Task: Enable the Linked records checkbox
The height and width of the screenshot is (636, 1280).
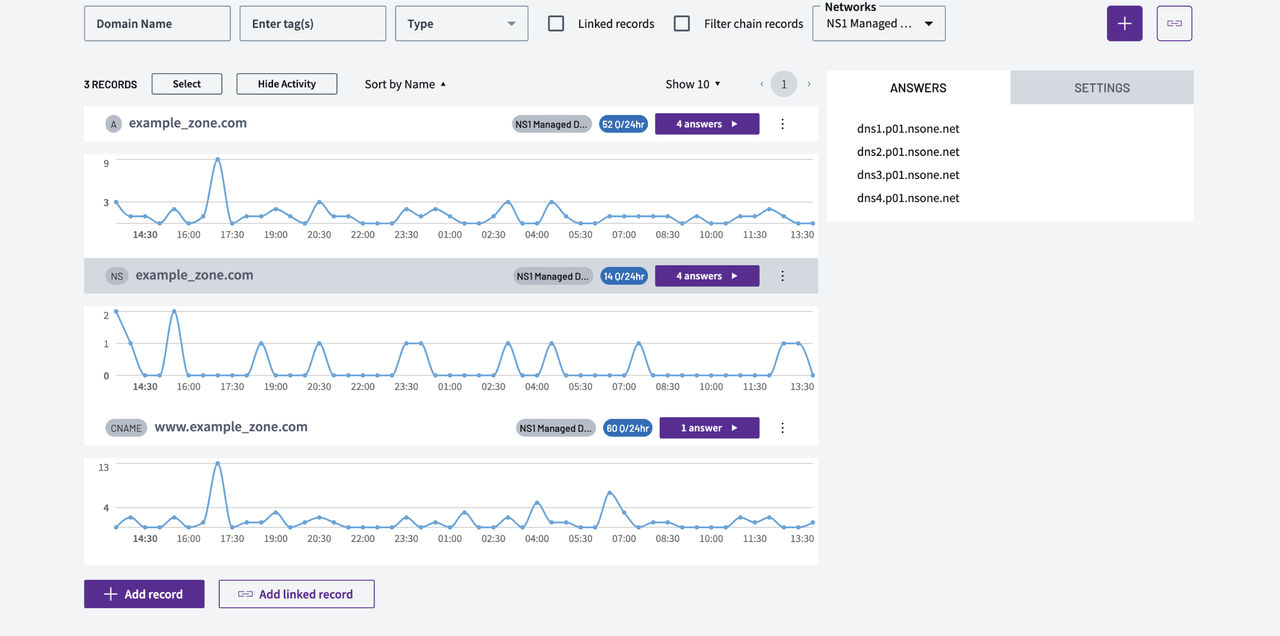Action: coord(556,24)
